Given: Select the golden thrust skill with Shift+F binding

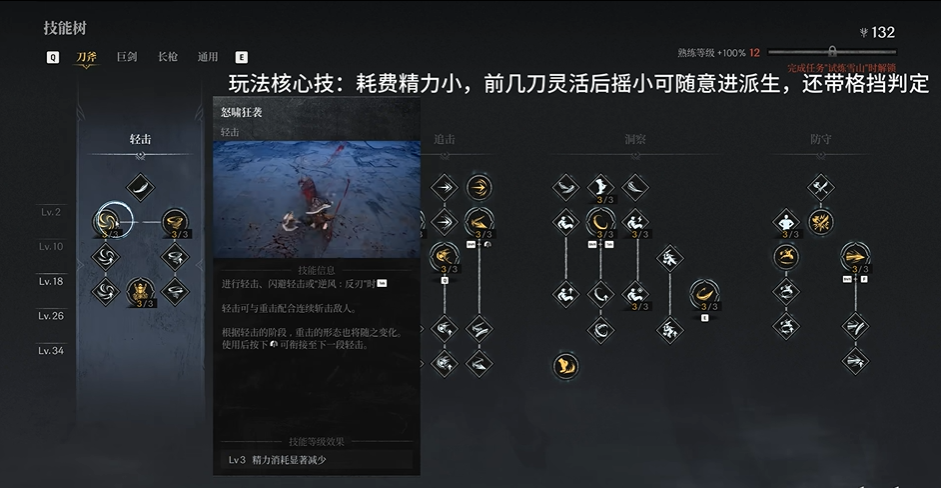Looking at the screenshot, I should click(x=855, y=257).
